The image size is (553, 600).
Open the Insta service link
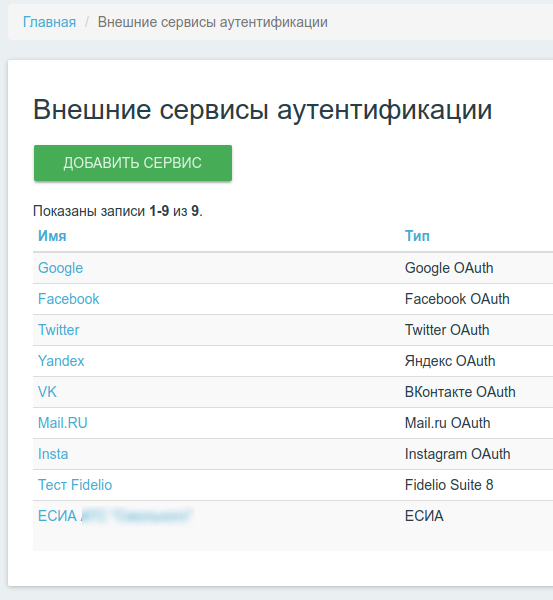tap(53, 454)
